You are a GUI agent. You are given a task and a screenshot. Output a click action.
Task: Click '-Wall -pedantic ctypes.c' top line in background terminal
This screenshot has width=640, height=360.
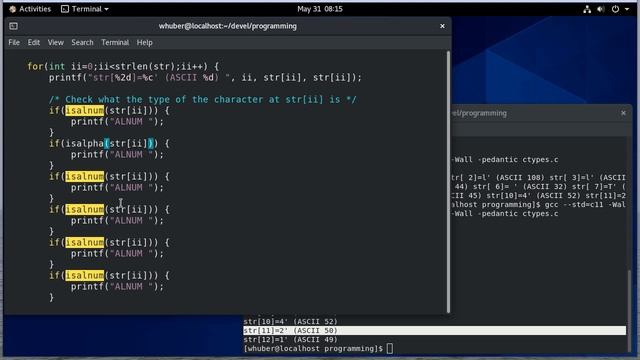pyautogui.click(x=505, y=160)
